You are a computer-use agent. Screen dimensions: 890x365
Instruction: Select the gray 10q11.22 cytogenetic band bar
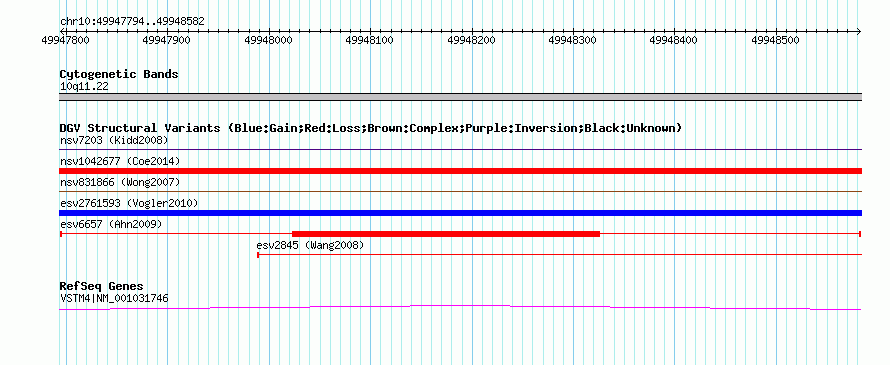[460, 97]
